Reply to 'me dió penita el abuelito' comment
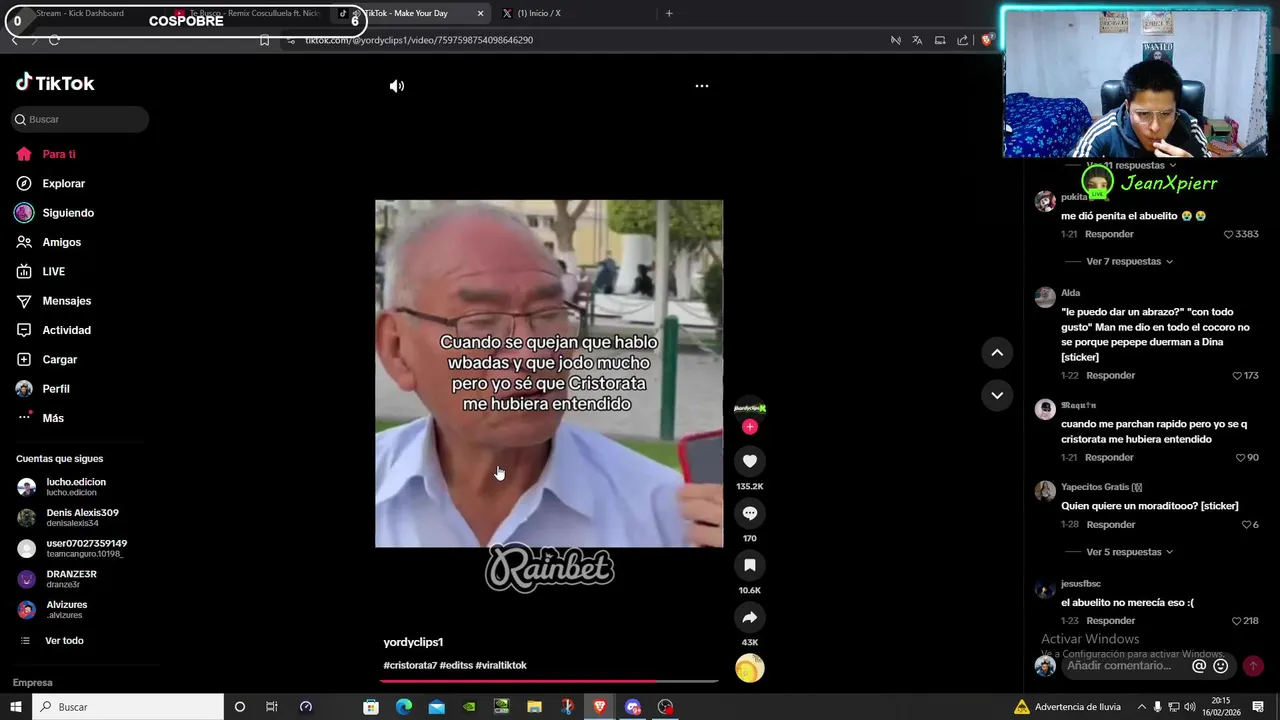 1109,234
